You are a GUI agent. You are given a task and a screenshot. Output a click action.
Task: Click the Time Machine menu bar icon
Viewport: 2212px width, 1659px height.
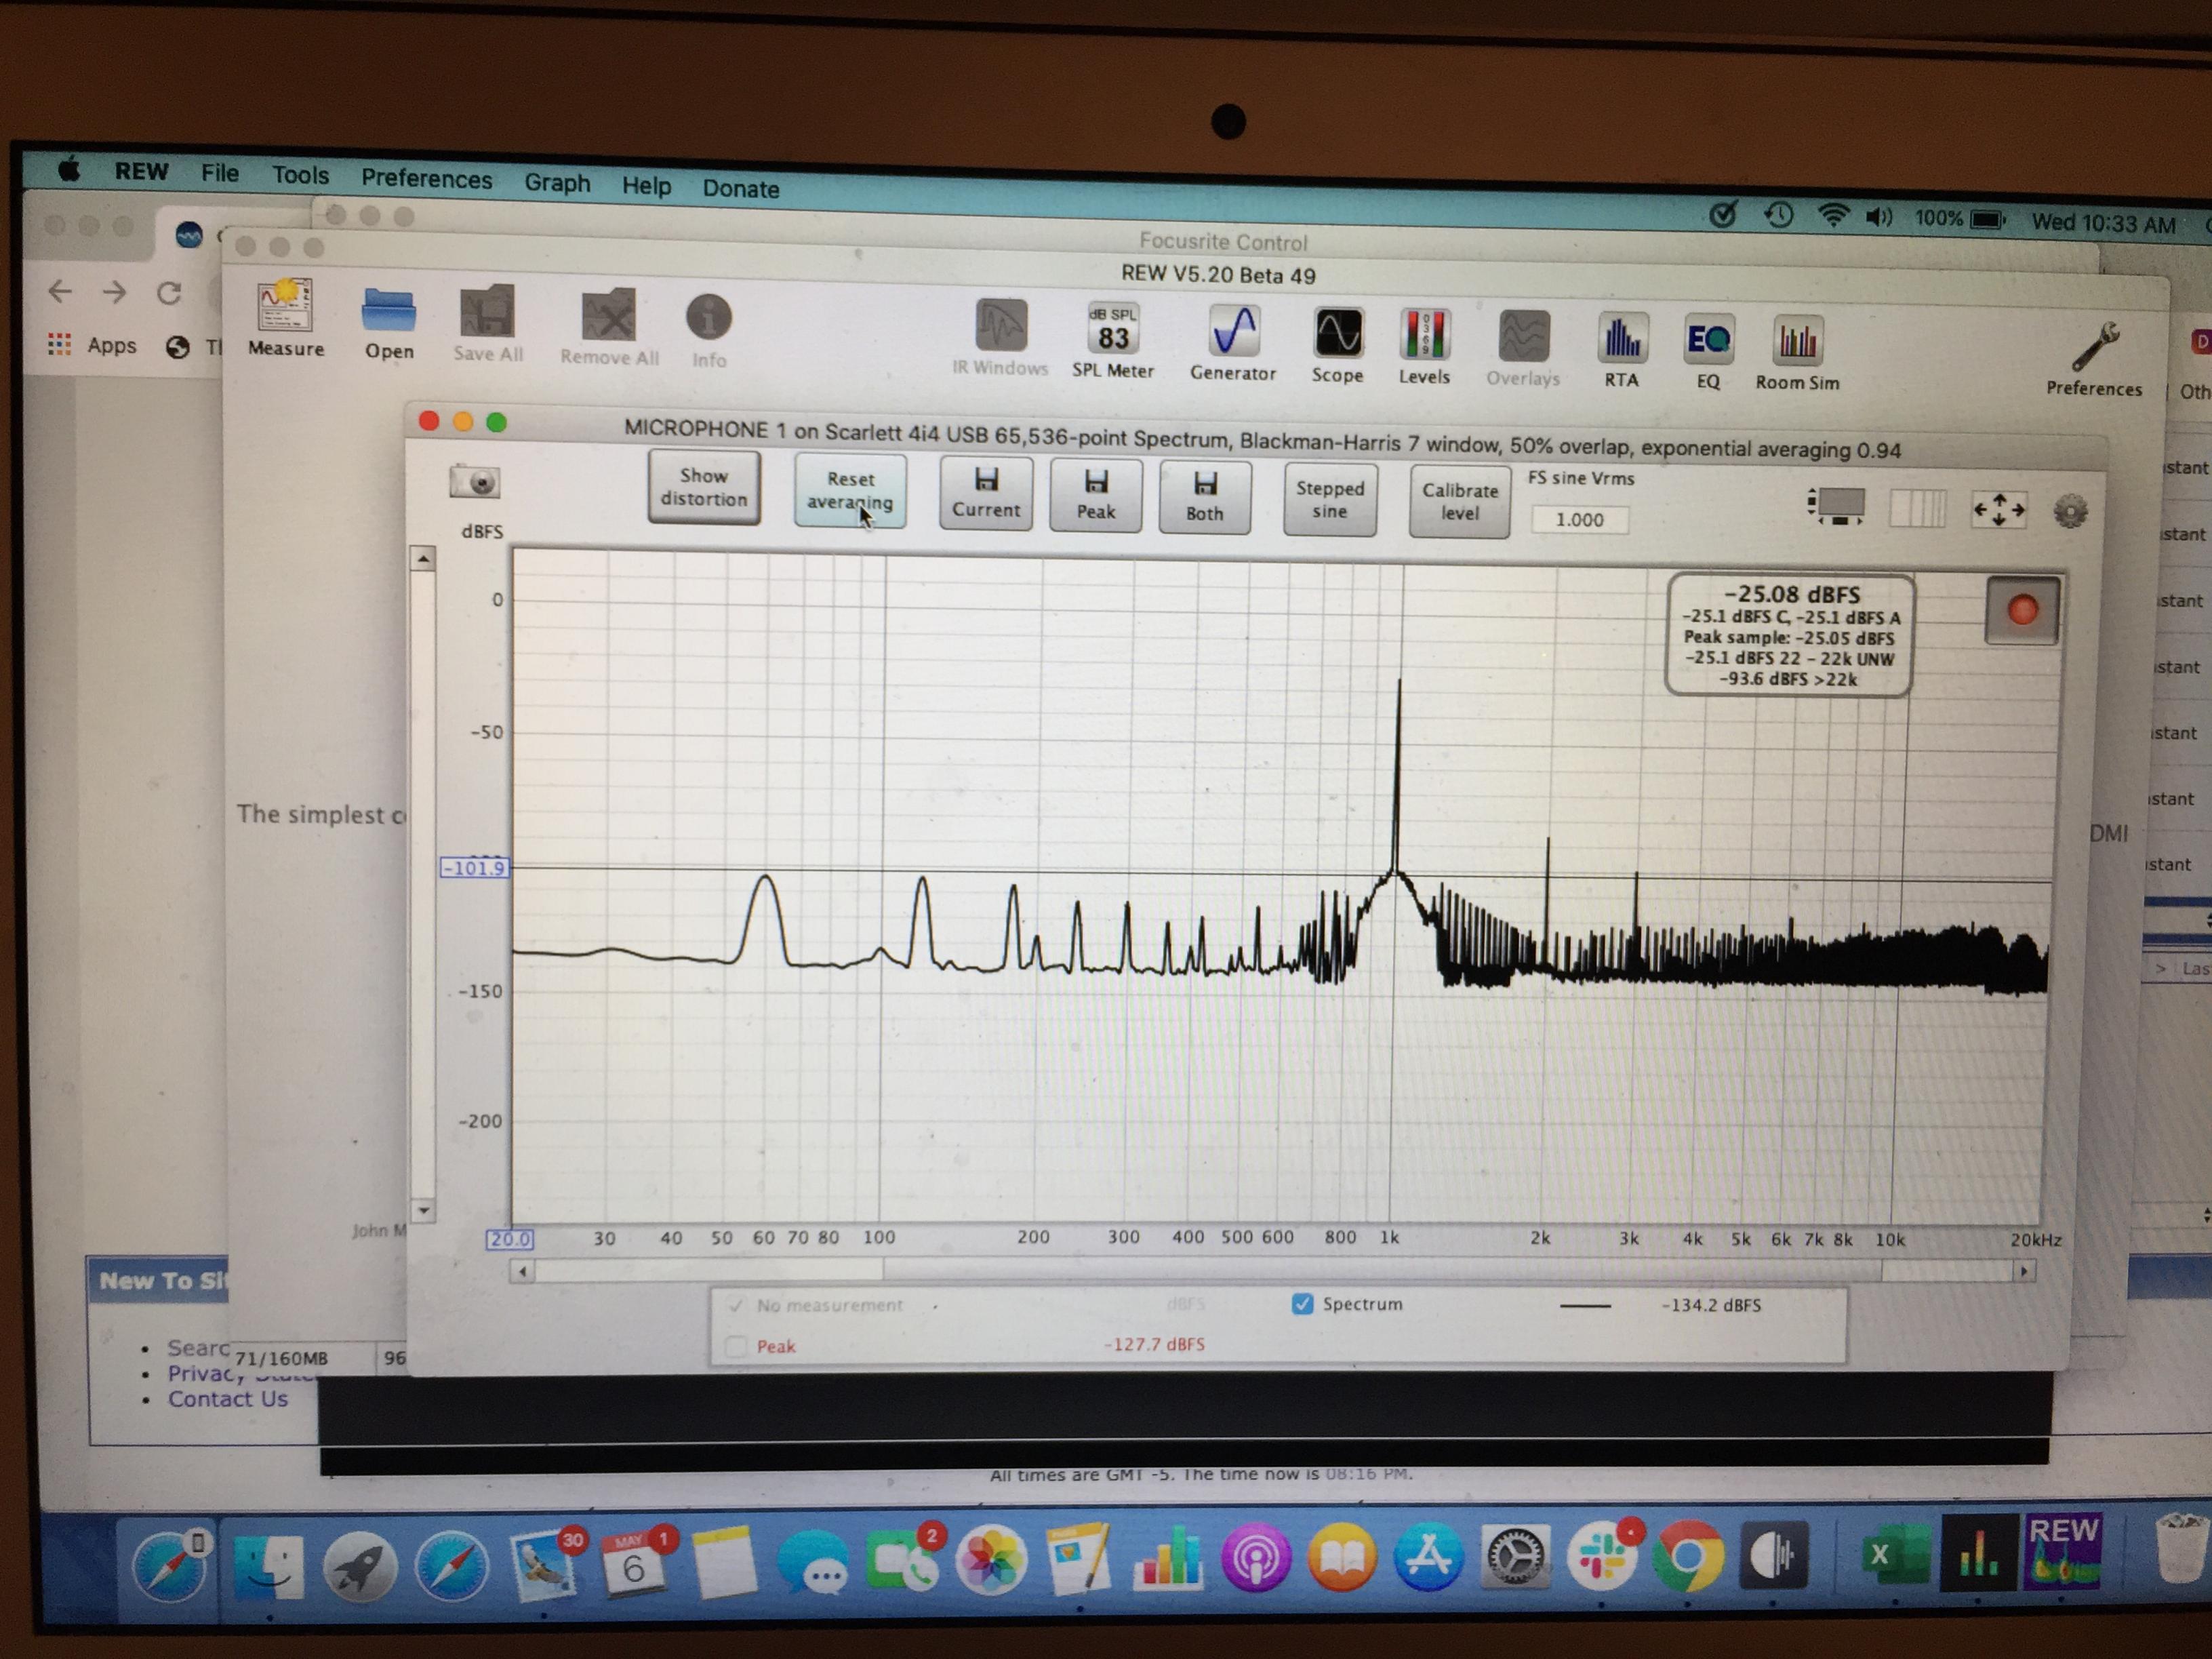[1778, 213]
